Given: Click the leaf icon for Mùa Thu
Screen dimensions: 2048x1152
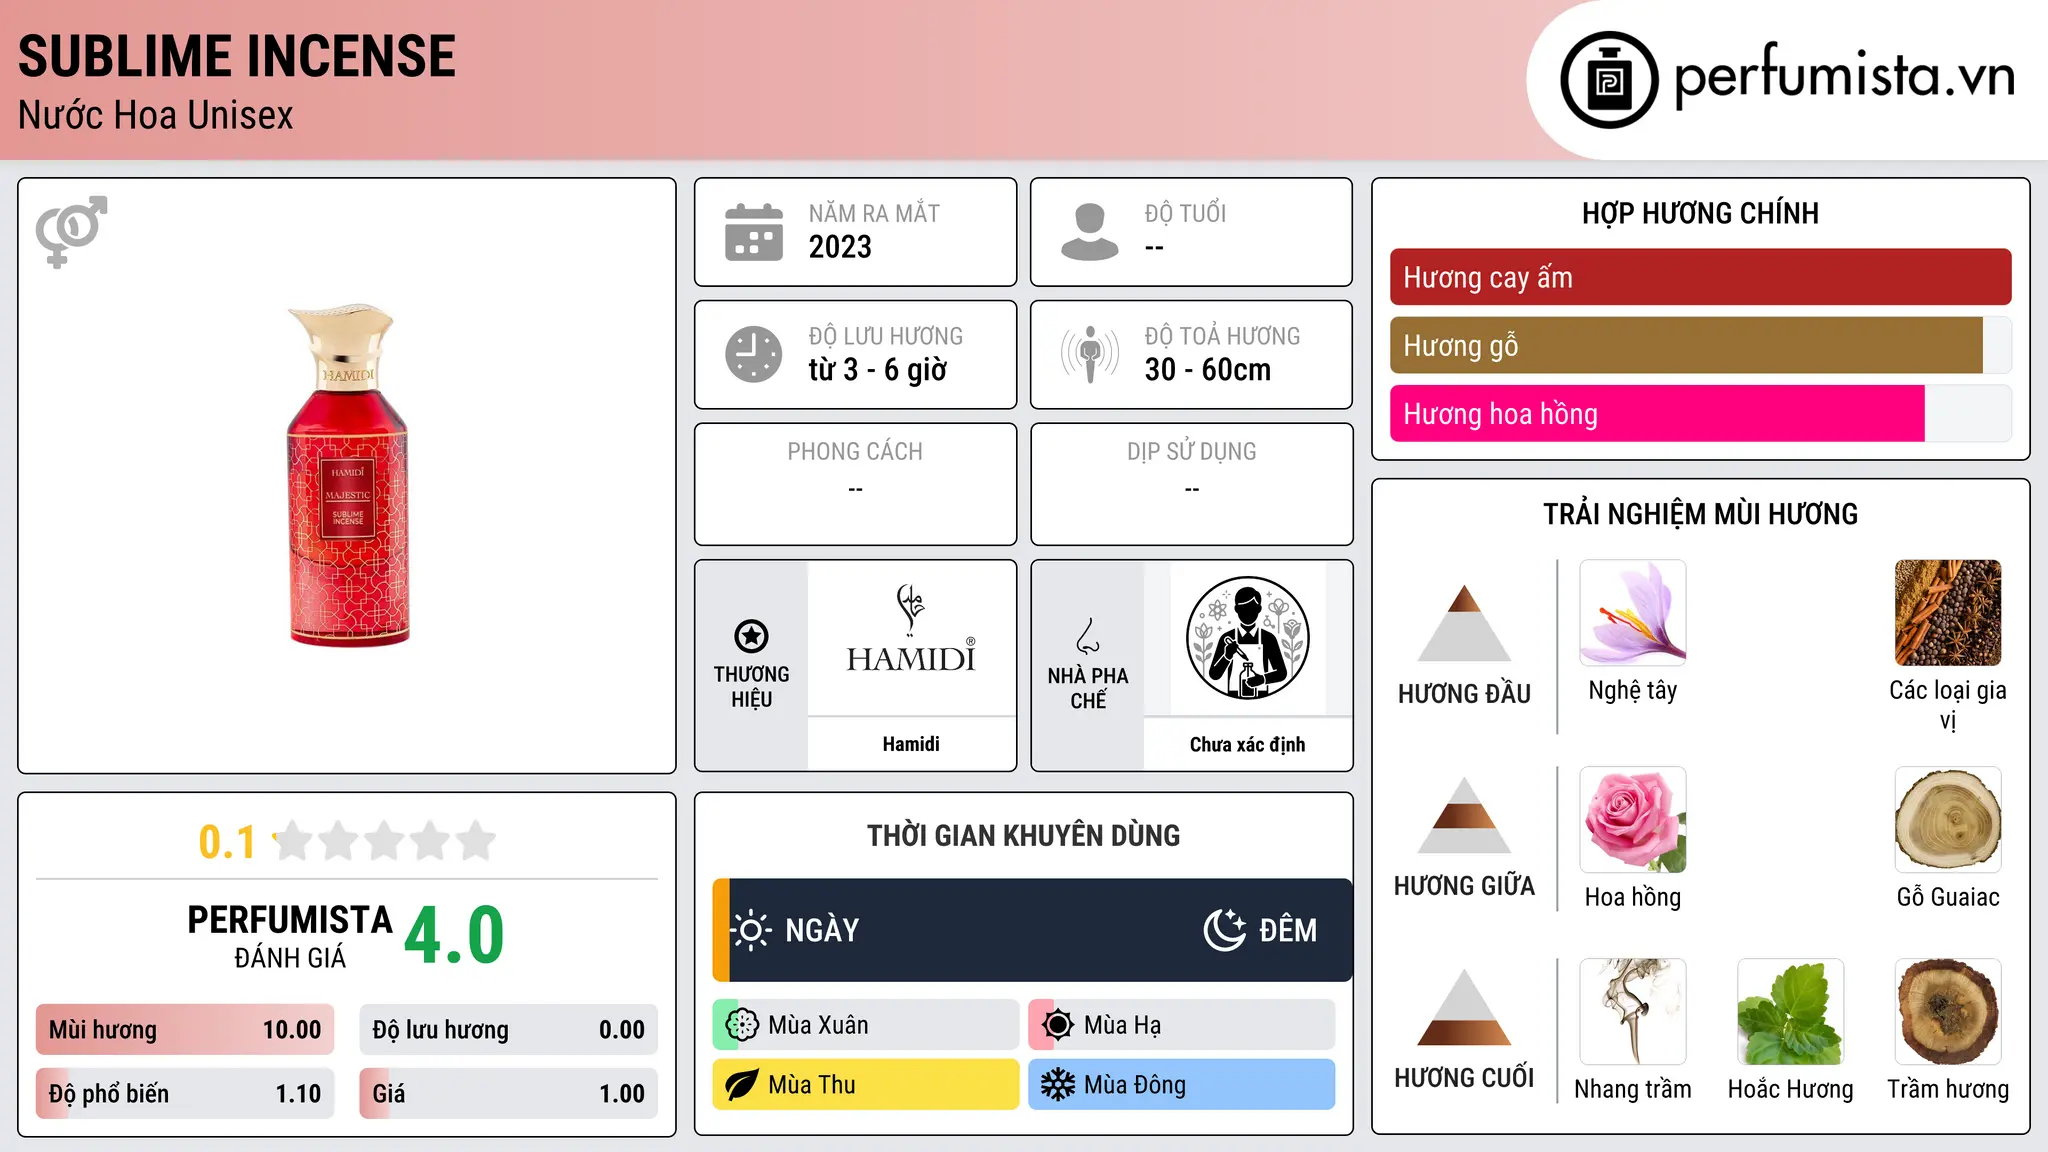Looking at the screenshot, I should tap(742, 1085).
